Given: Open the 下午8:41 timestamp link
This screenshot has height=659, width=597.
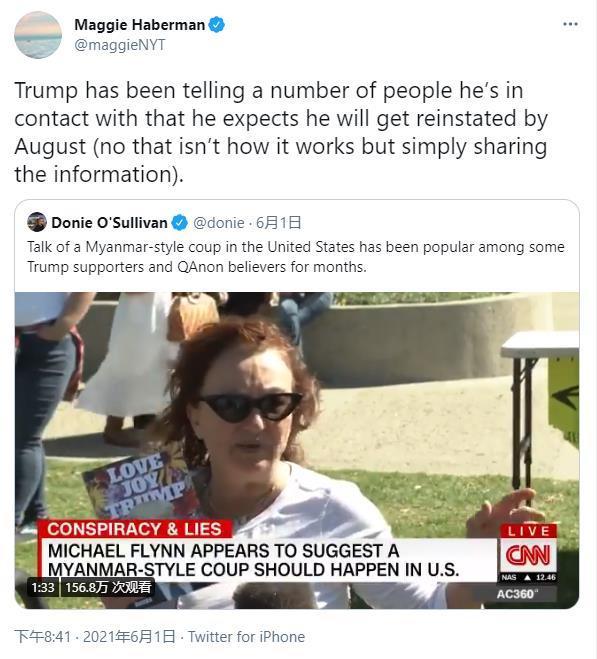Looking at the screenshot, I should (42, 637).
